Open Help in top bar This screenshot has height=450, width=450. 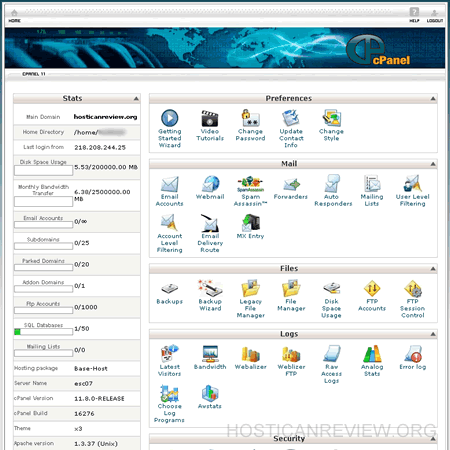pyautogui.click(x=414, y=15)
